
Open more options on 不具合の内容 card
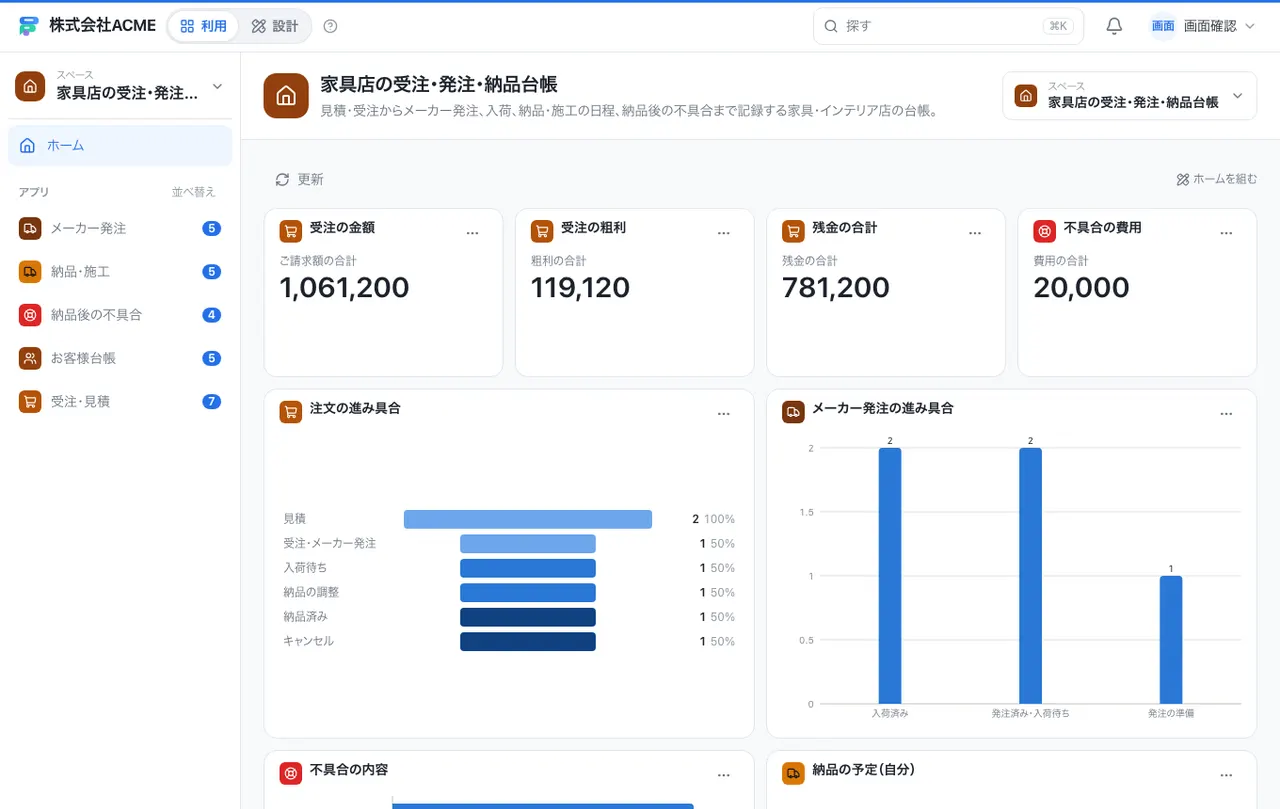pyautogui.click(x=724, y=775)
